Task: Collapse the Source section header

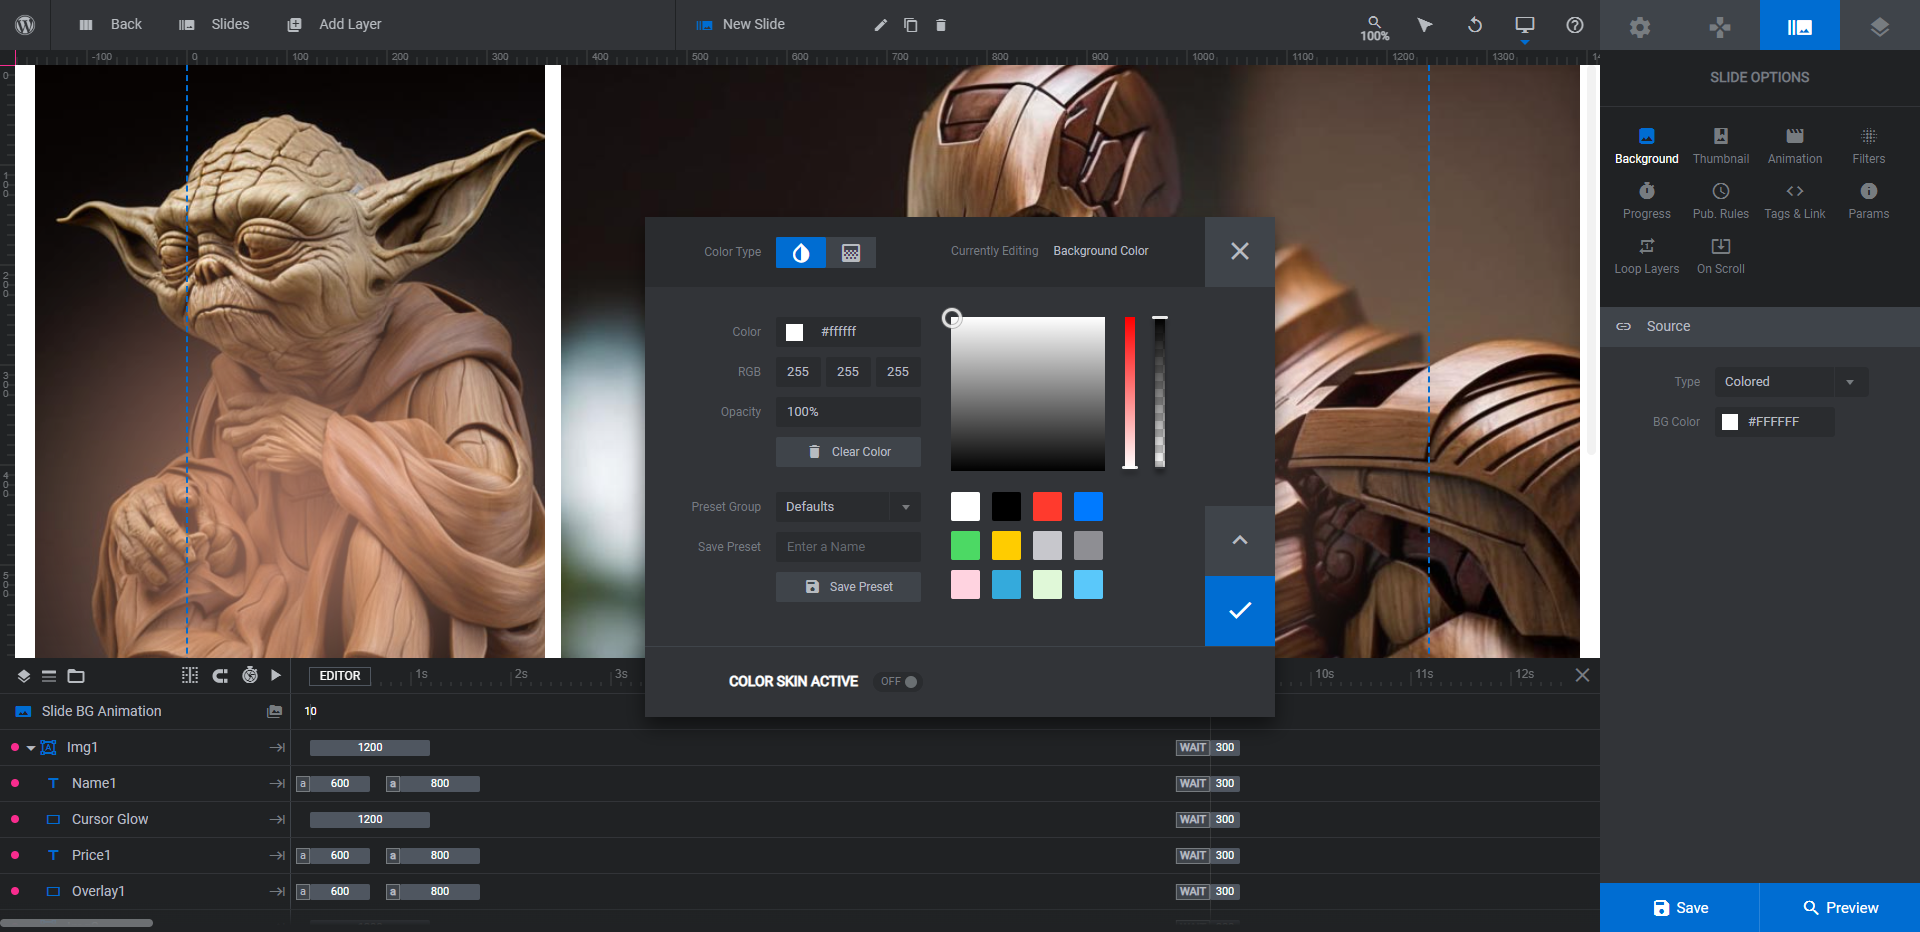Action: (x=1760, y=327)
